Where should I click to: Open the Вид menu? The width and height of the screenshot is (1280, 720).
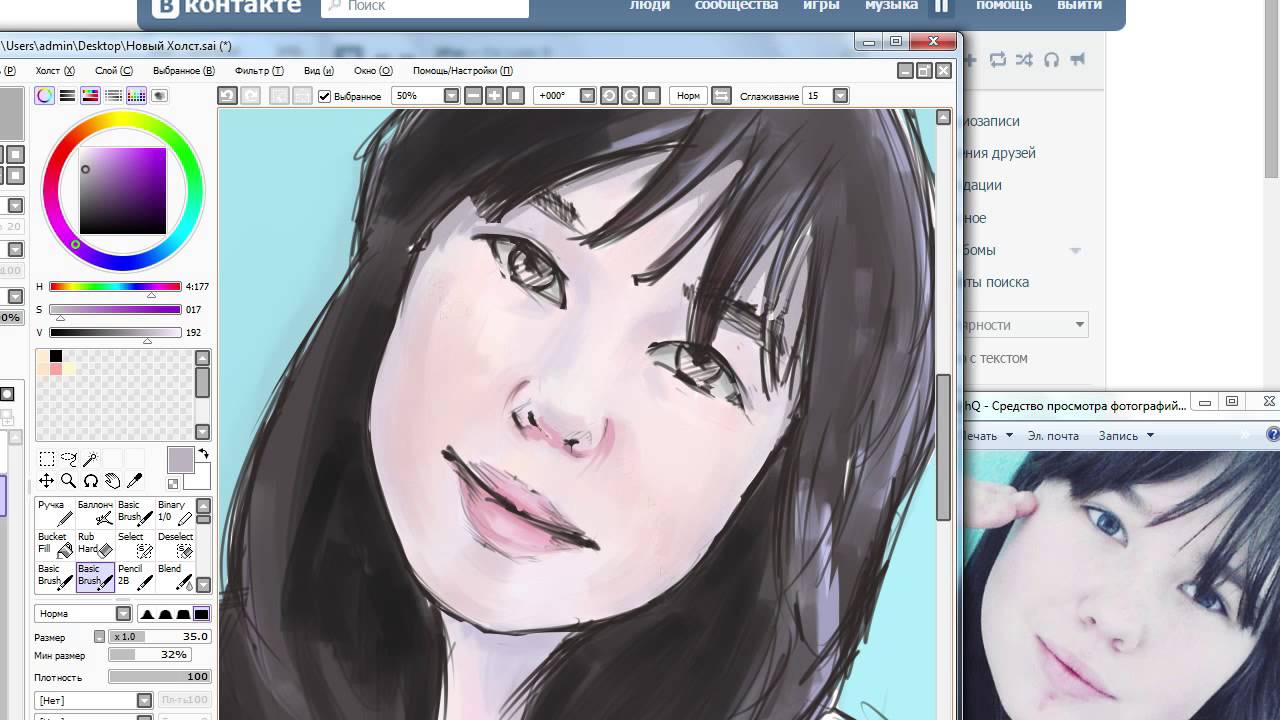318,71
